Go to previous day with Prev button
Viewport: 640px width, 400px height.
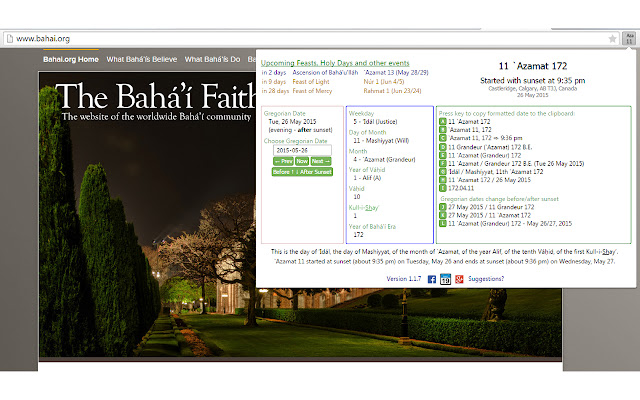coord(283,161)
